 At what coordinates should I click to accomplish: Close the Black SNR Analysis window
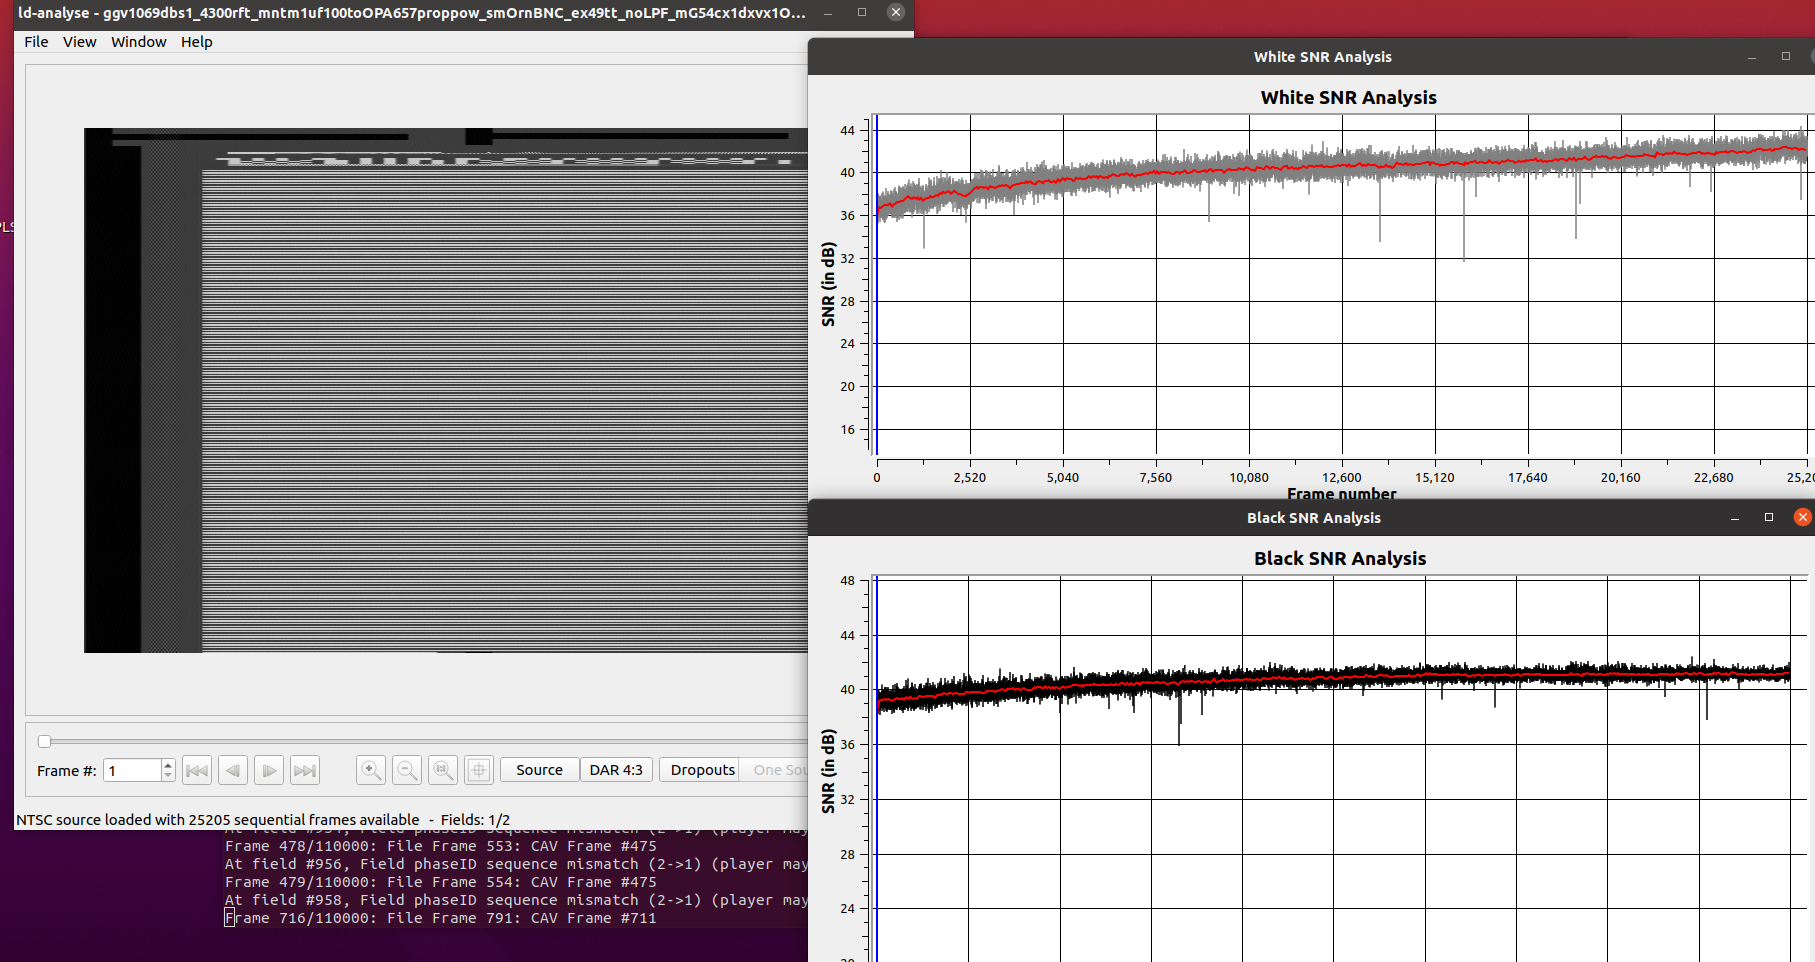tap(1802, 517)
